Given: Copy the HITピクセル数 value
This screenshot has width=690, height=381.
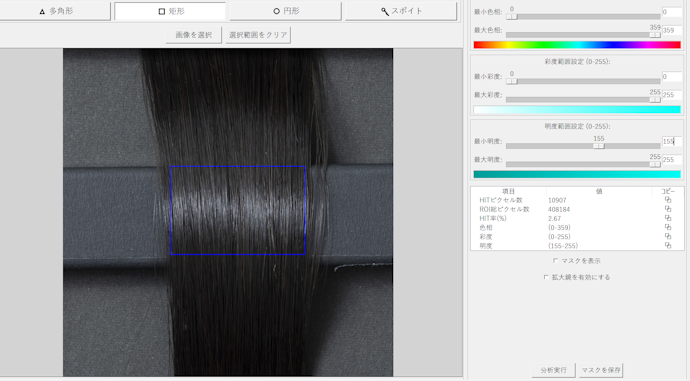Looking at the screenshot, I should 668,200.
